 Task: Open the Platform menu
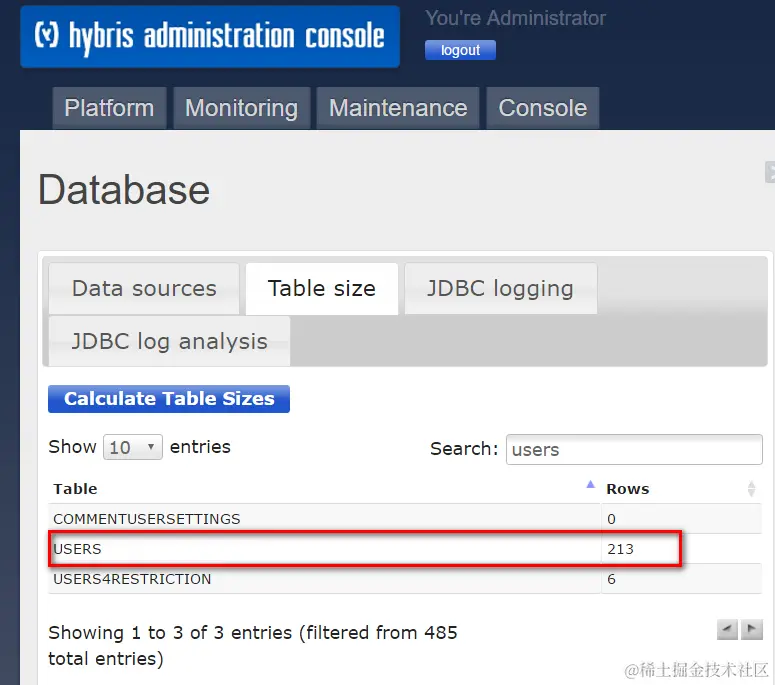(109, 108)
